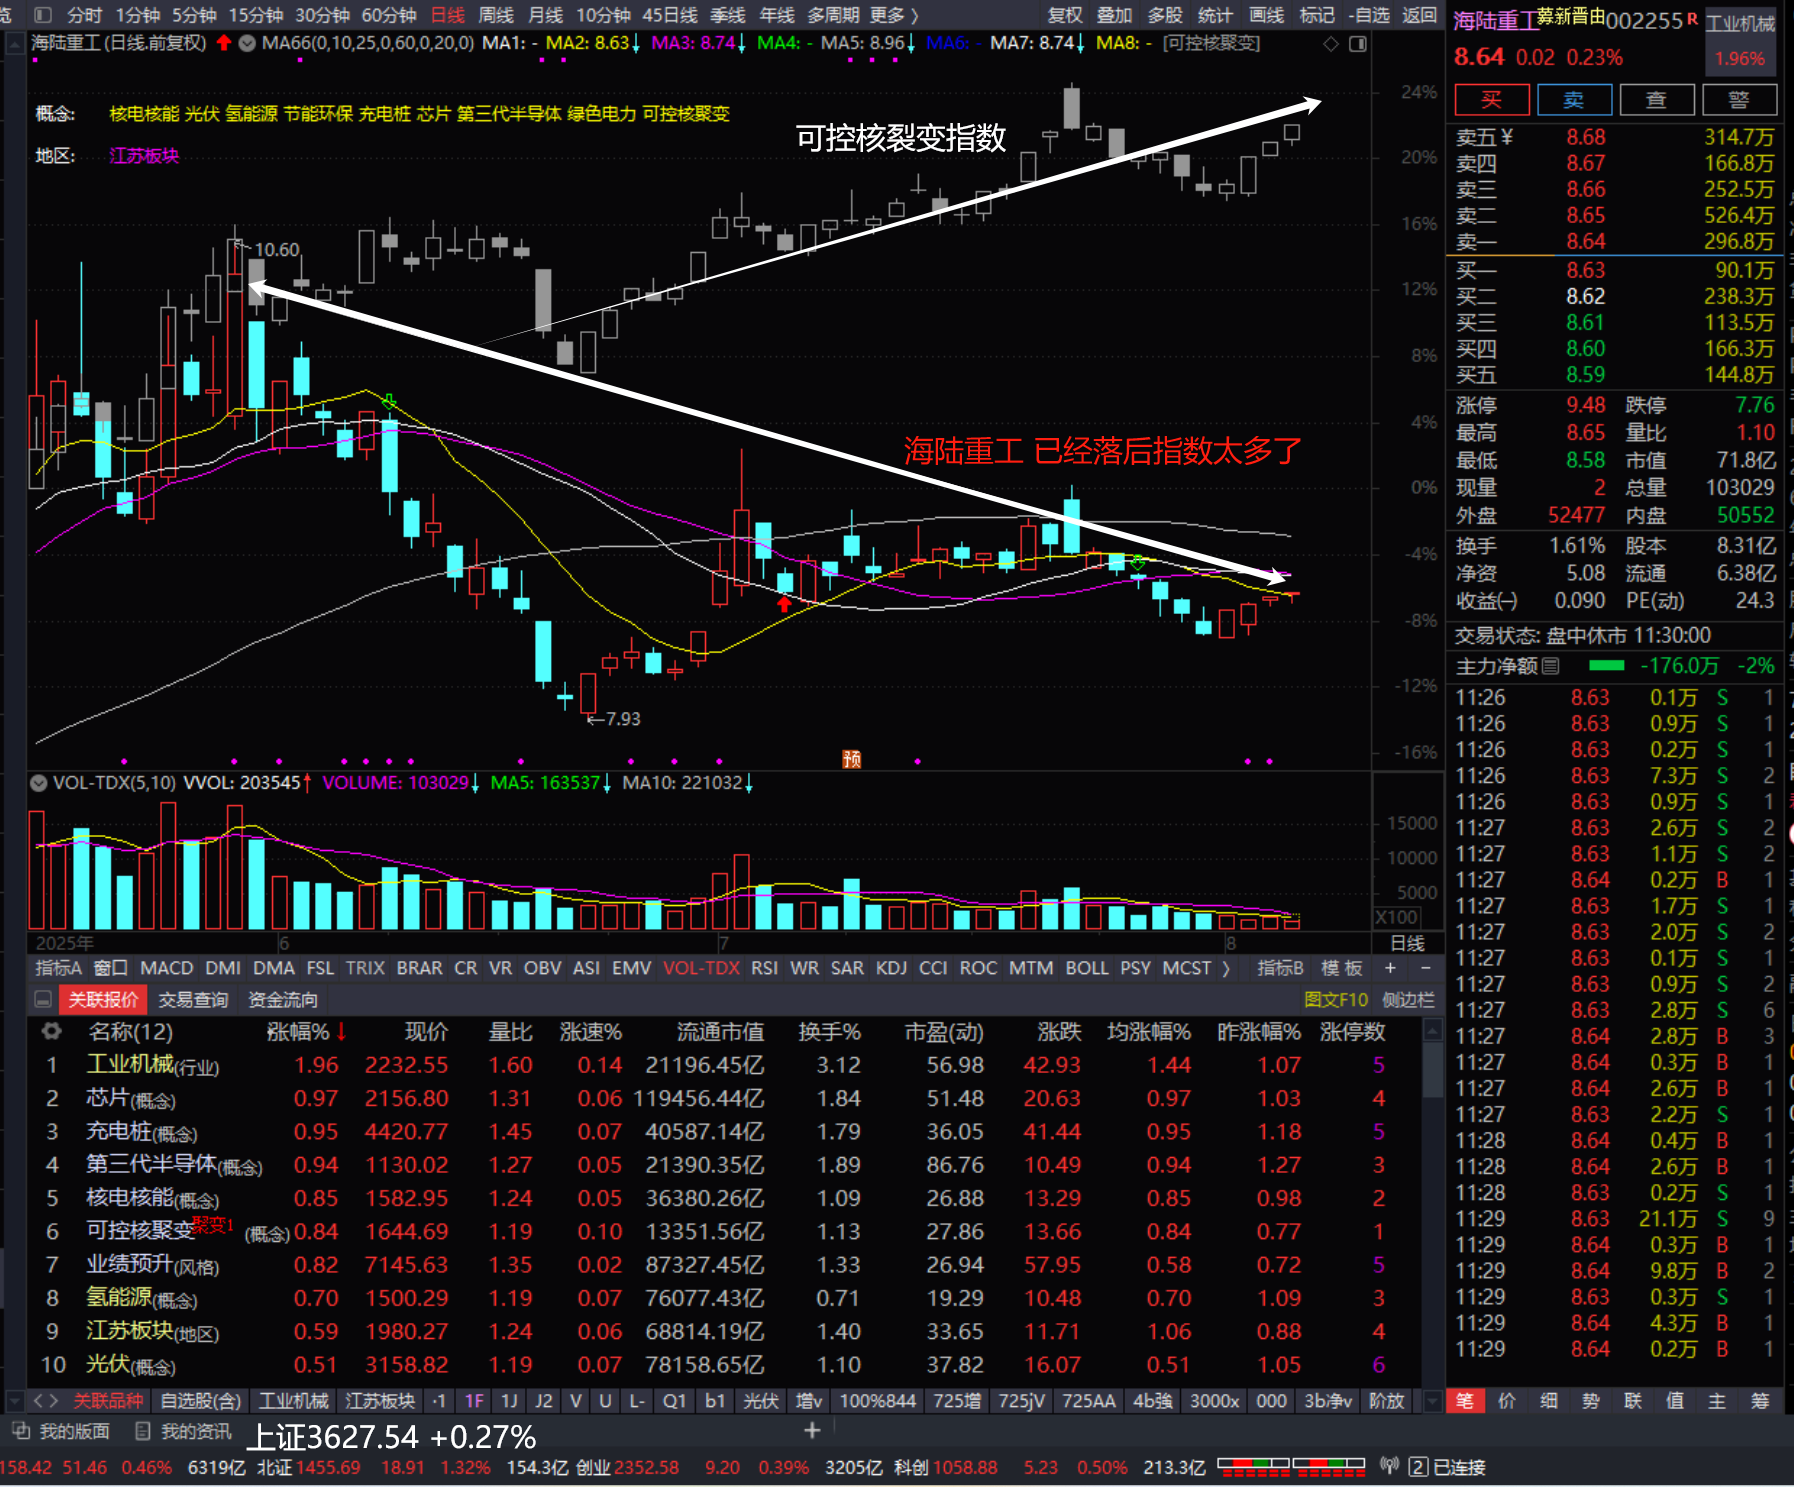This screenshot has height=1487, width=1794.
Task: Click the blue 卖 sell button
Action: [x=1574, y=99]
